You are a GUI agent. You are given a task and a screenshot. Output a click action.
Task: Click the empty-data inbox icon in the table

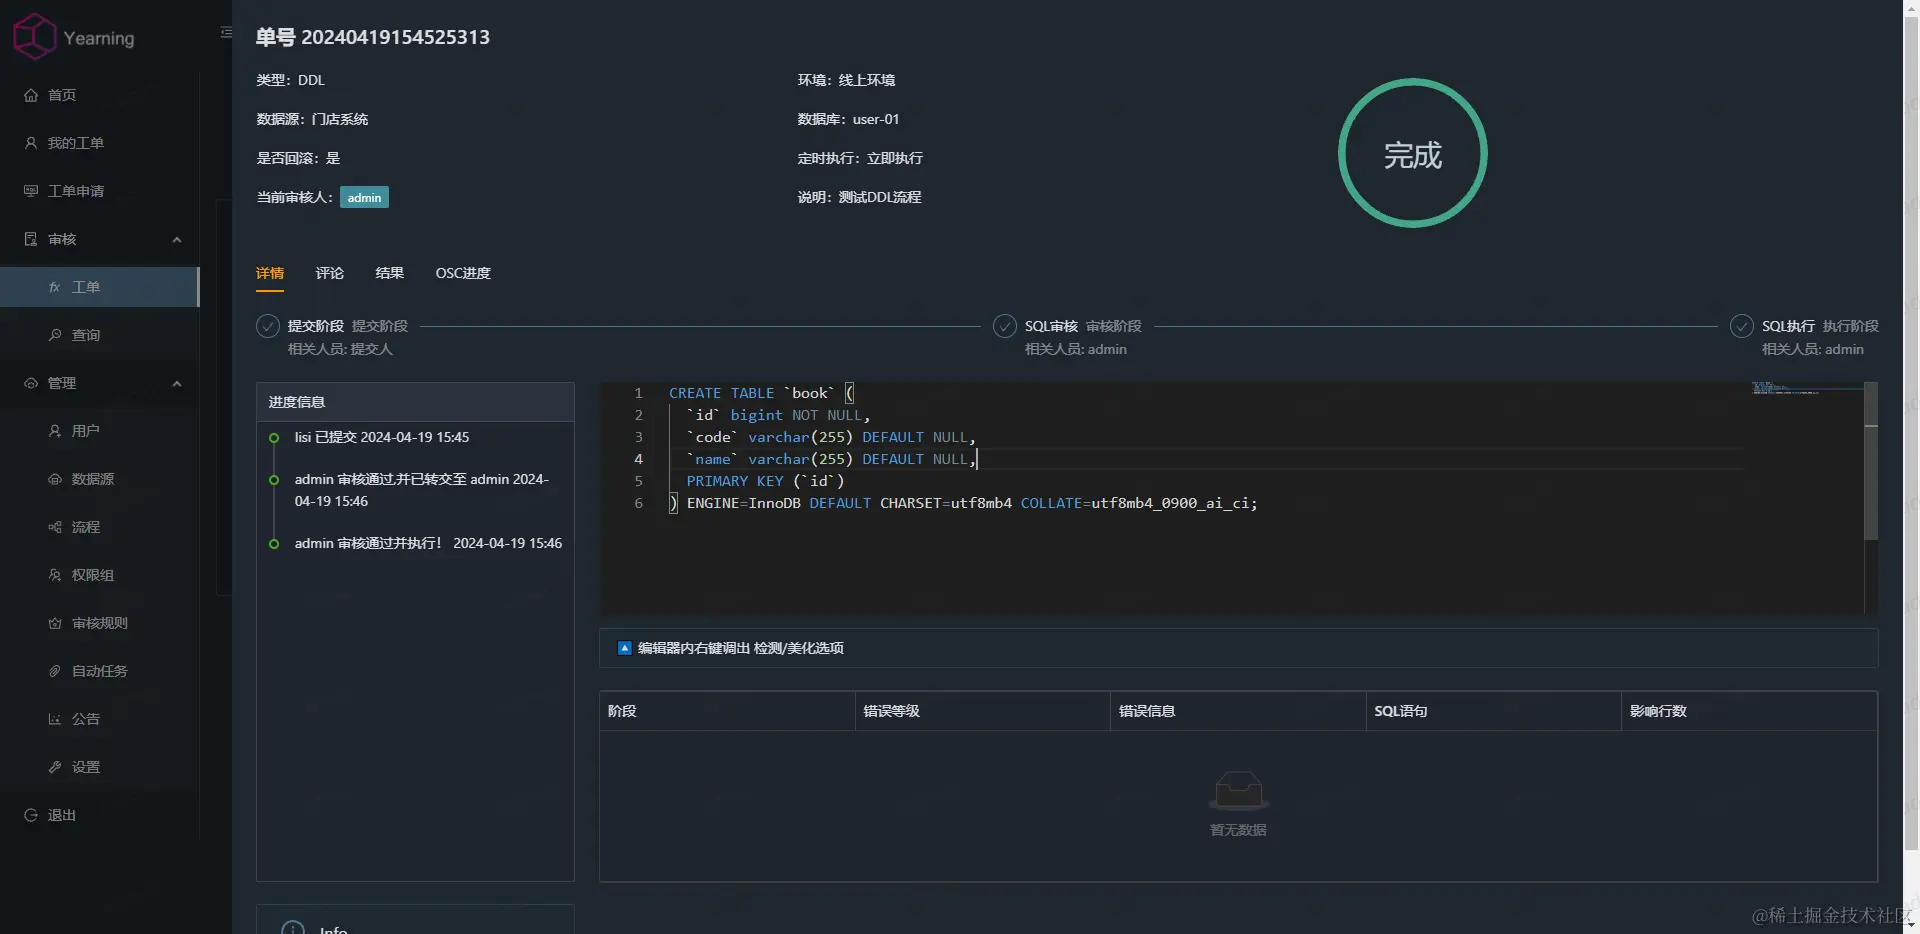[1238, 791]
